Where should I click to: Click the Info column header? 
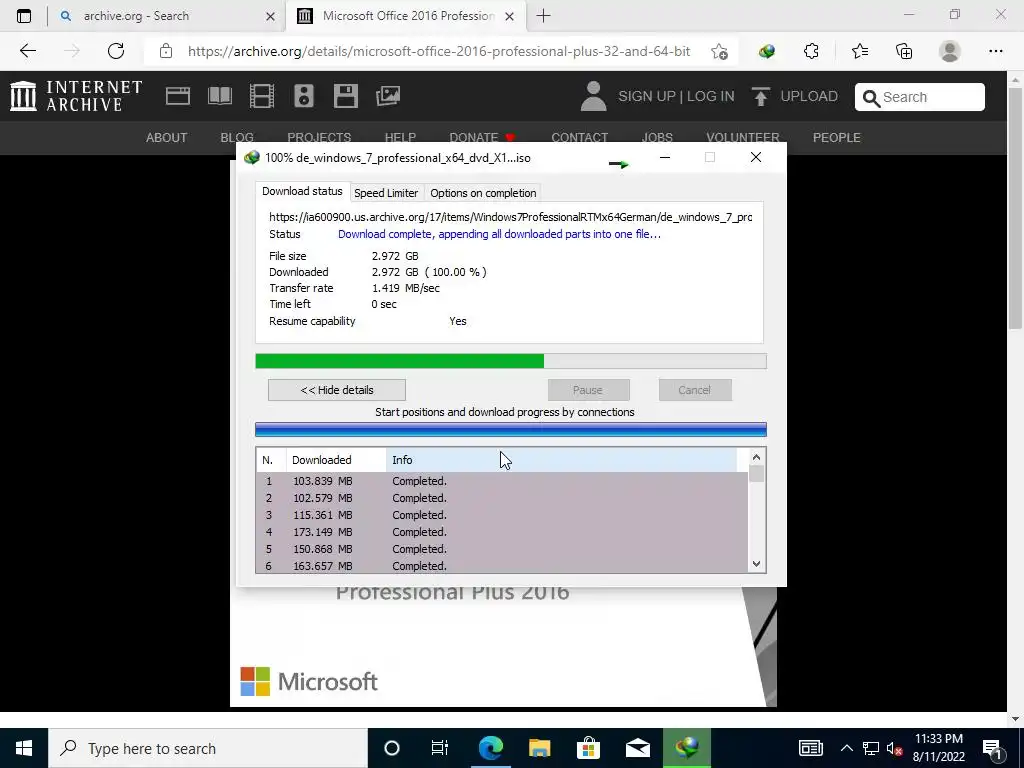click(562, 460)
